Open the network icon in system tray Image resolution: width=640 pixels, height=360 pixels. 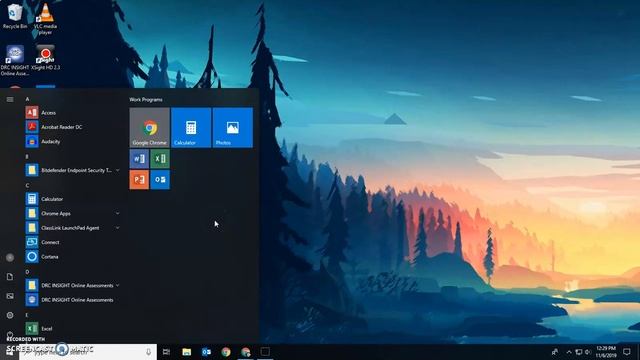tap(578, 352)
